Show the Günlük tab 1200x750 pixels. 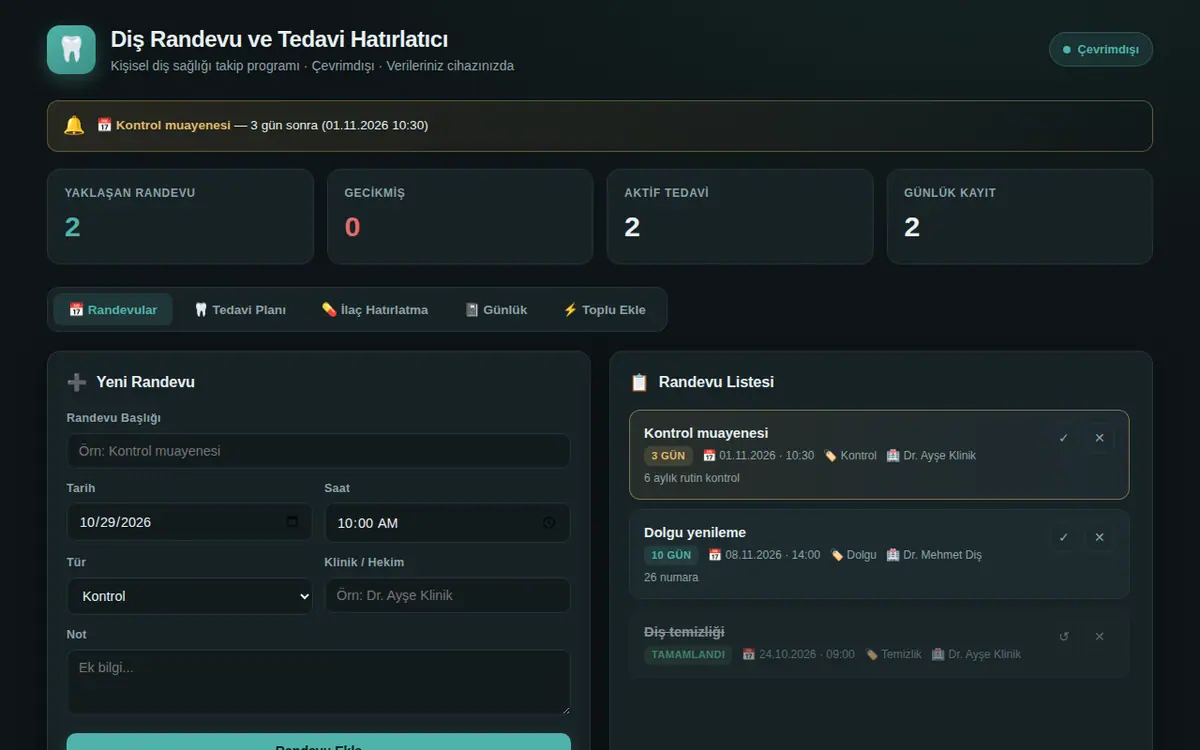point(496,310)
